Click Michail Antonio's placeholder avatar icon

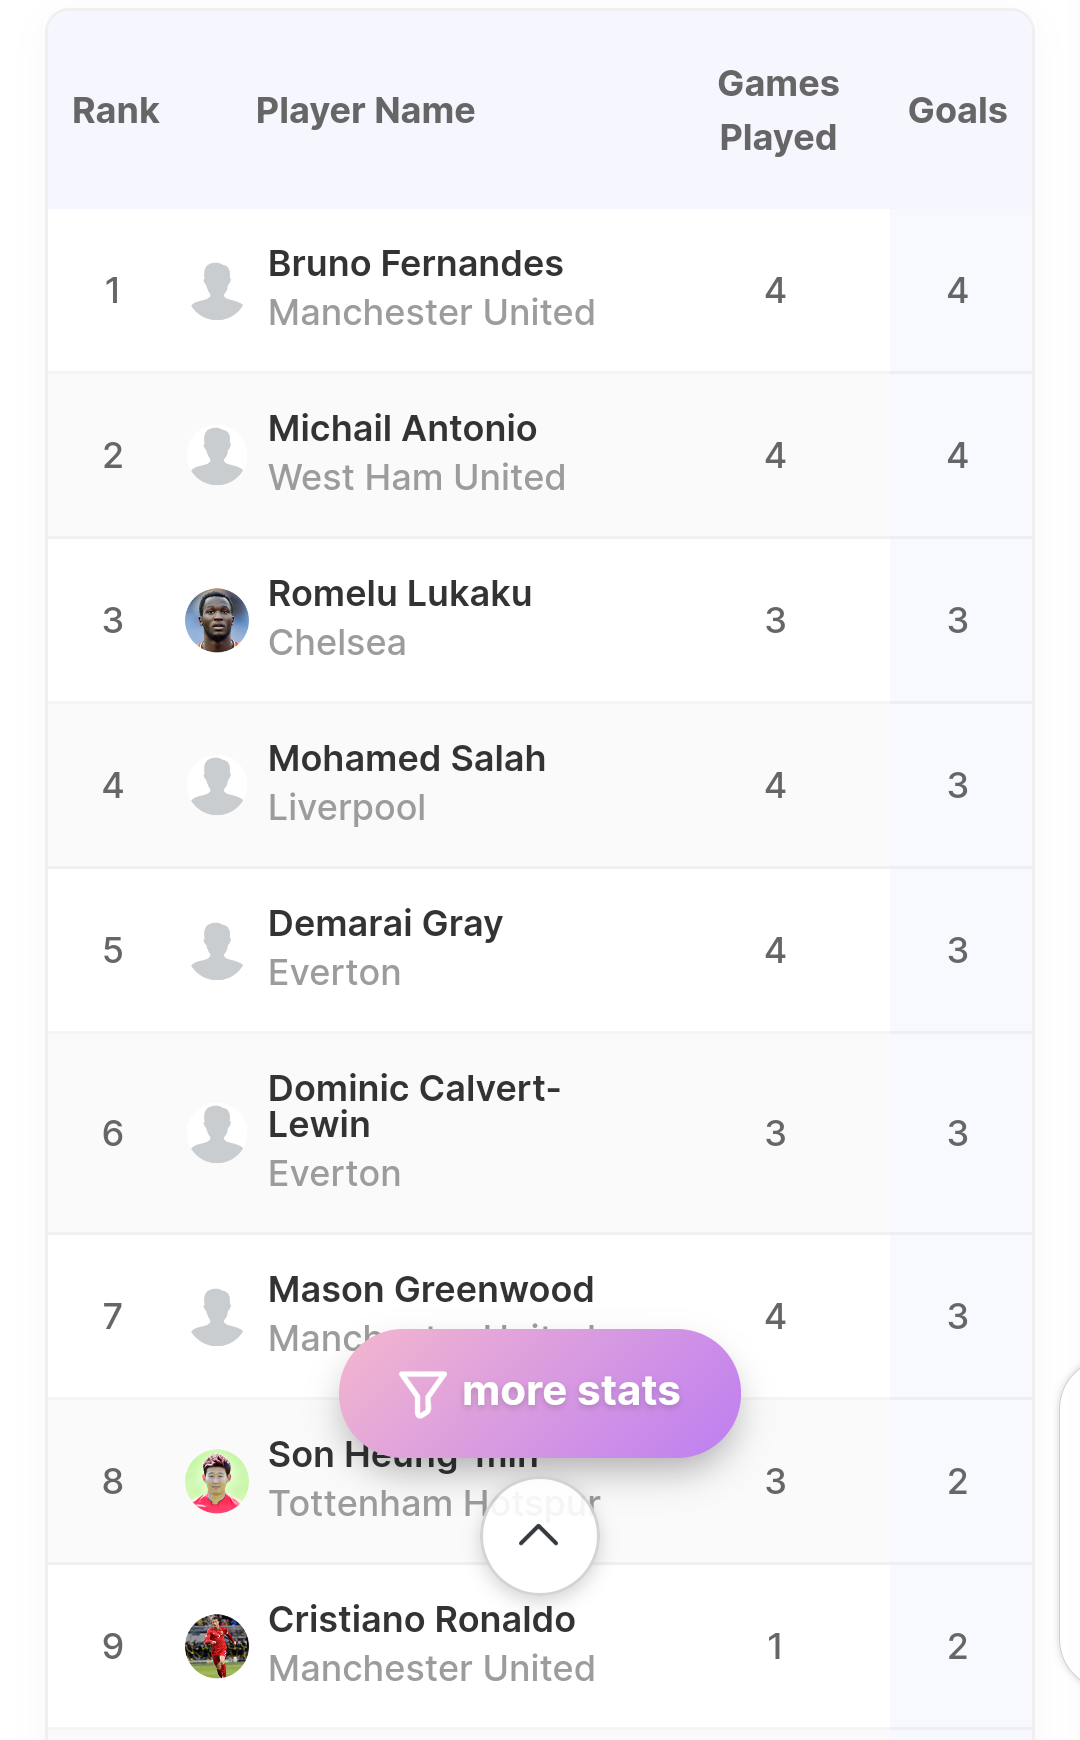coord(217,455)
